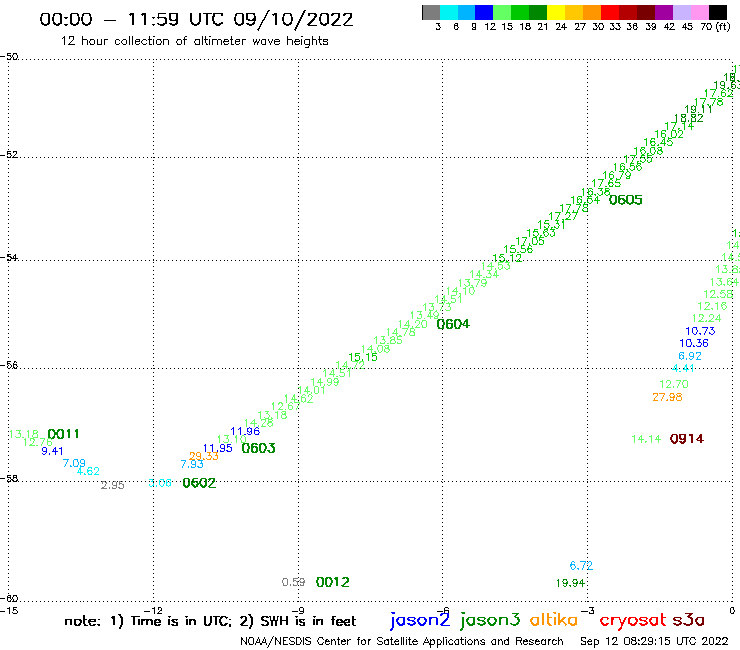Click the orange legend swatch near 30
The width and height of the screenshot is (740, 650).
pyautogui.click(x=592, y=12)
